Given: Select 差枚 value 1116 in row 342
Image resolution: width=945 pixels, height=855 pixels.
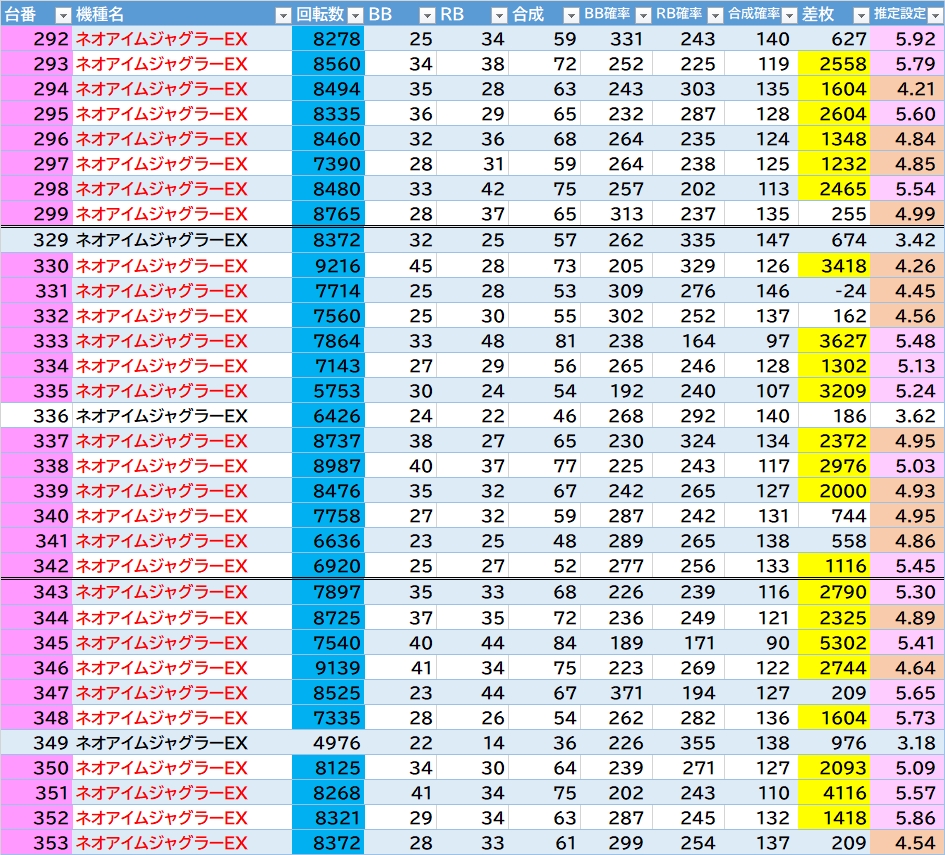Looking at the screenshot, I should (834, 566).
